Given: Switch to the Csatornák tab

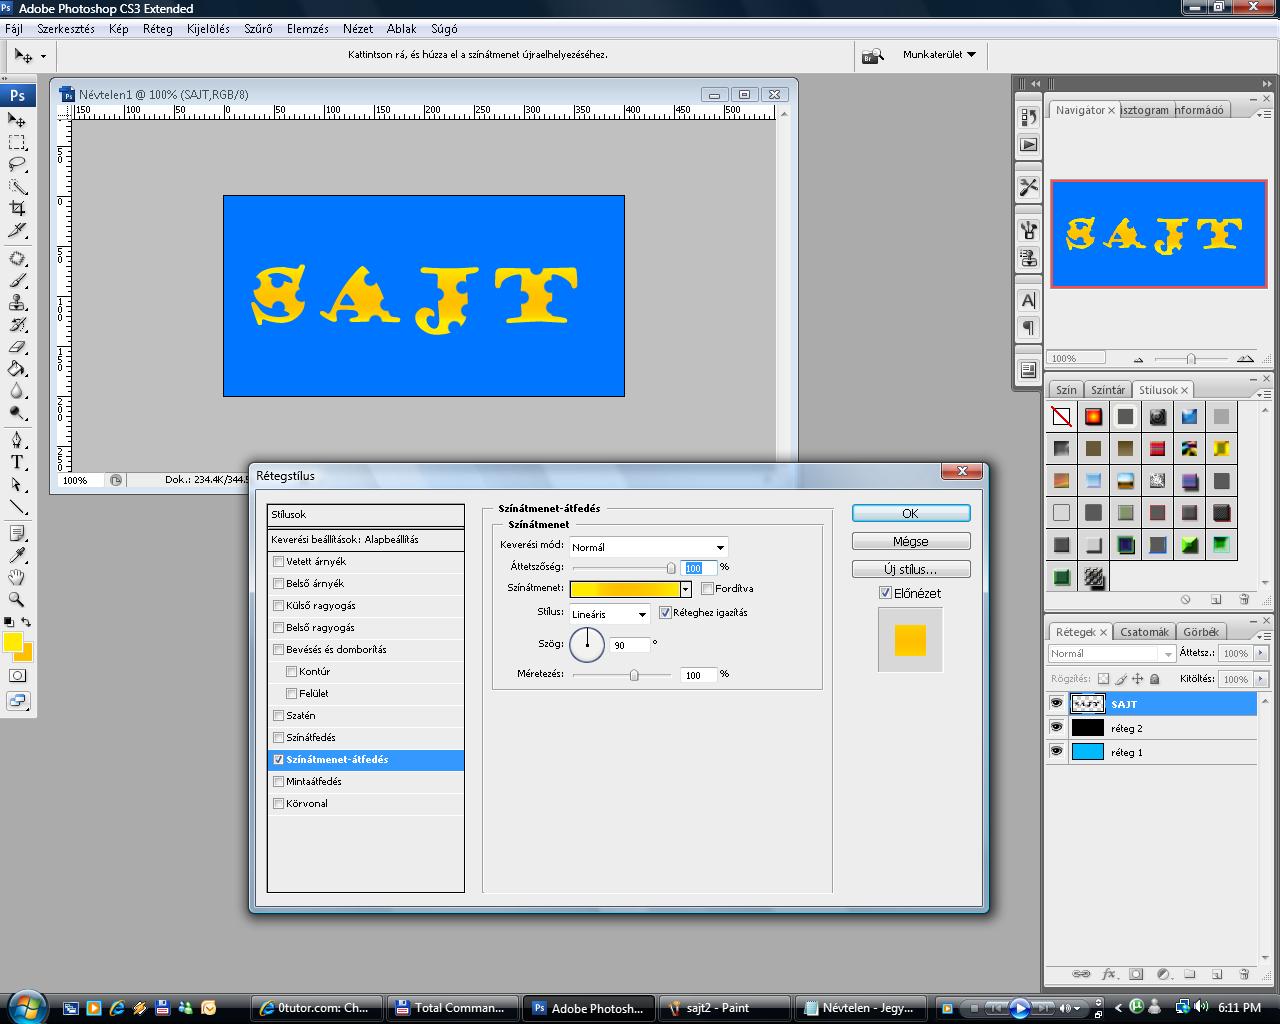Looking at the screenshot, I should click(1144, 632).
